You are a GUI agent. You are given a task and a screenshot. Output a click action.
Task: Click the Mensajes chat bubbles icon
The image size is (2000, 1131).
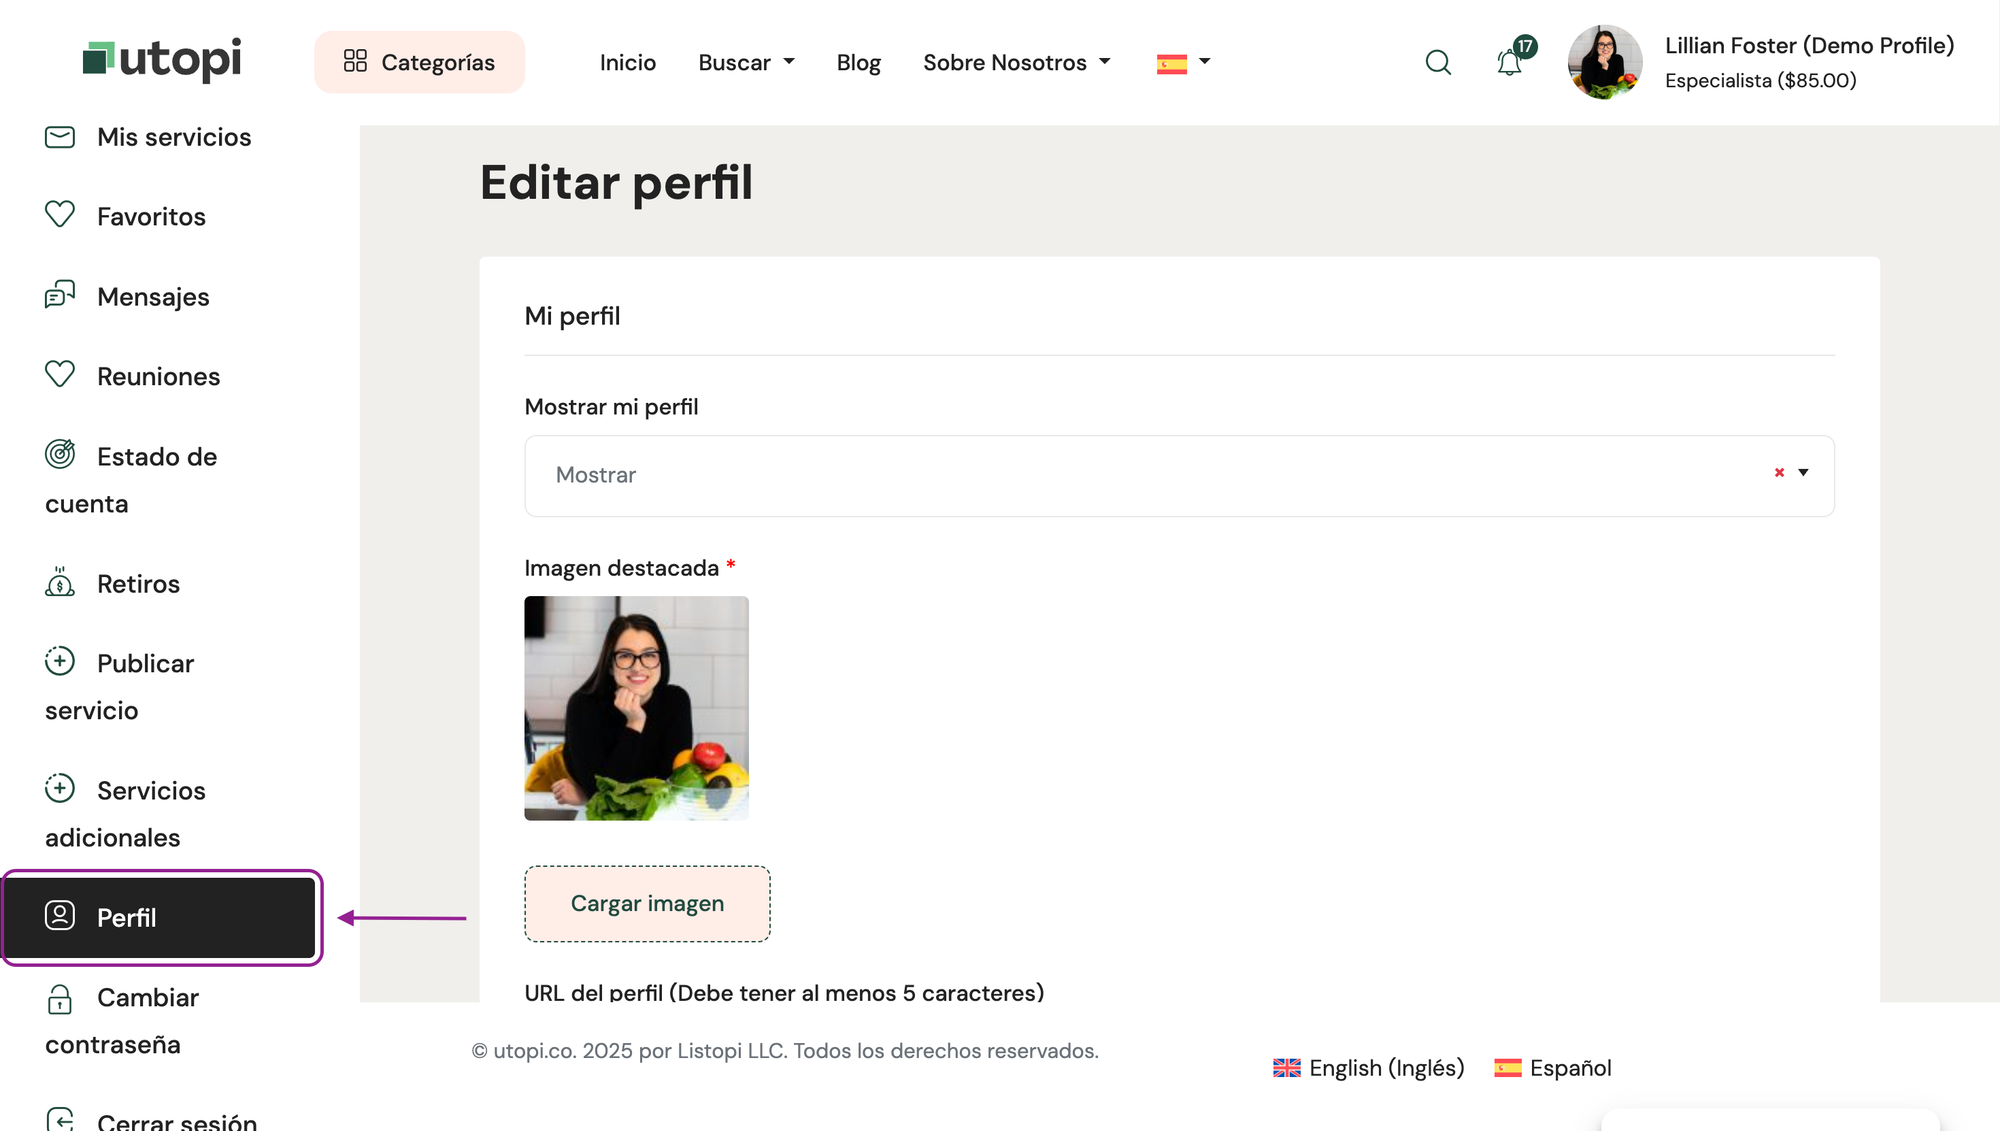coord(60,294)
